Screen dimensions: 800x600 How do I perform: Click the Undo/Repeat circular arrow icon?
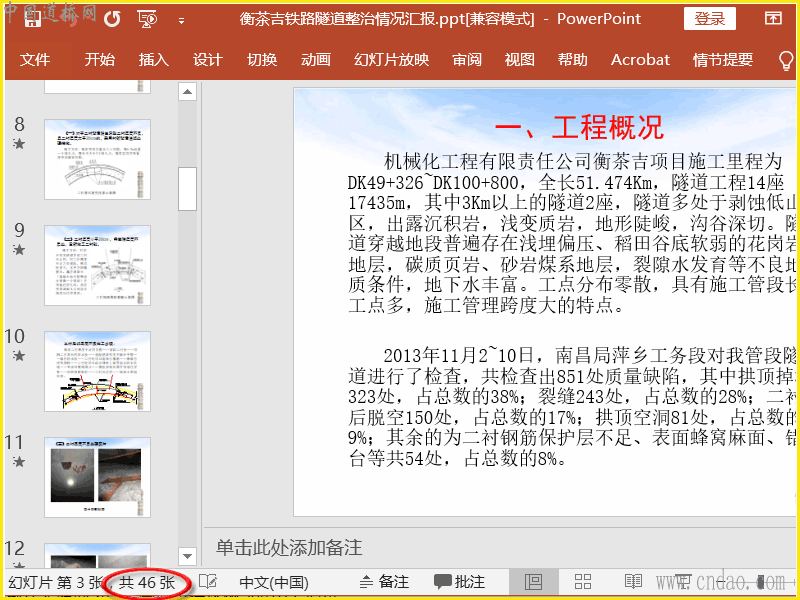(112, 19)
